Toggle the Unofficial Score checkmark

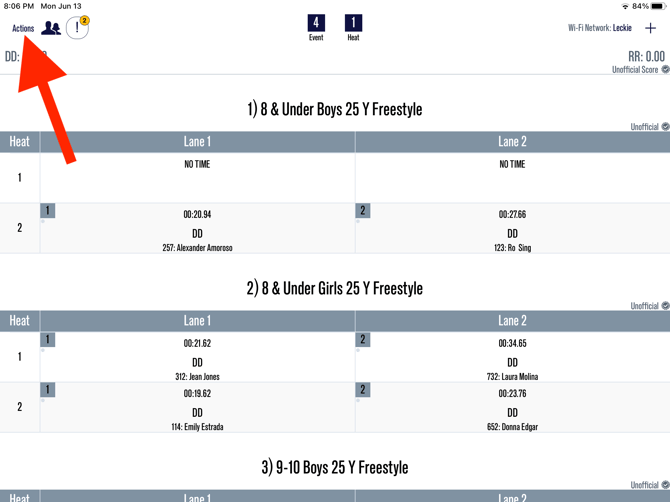(x=666, y=70)
